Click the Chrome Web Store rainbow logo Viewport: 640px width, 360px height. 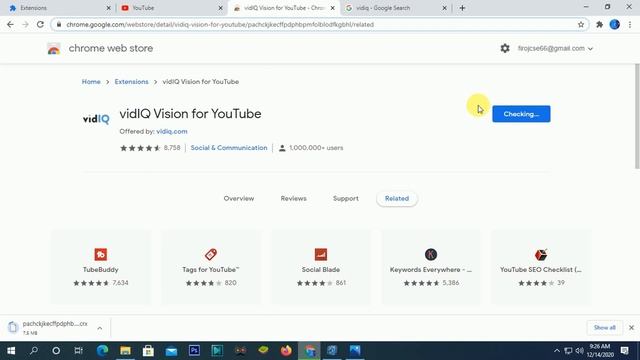pyautogui.click(x=53, y=49)
